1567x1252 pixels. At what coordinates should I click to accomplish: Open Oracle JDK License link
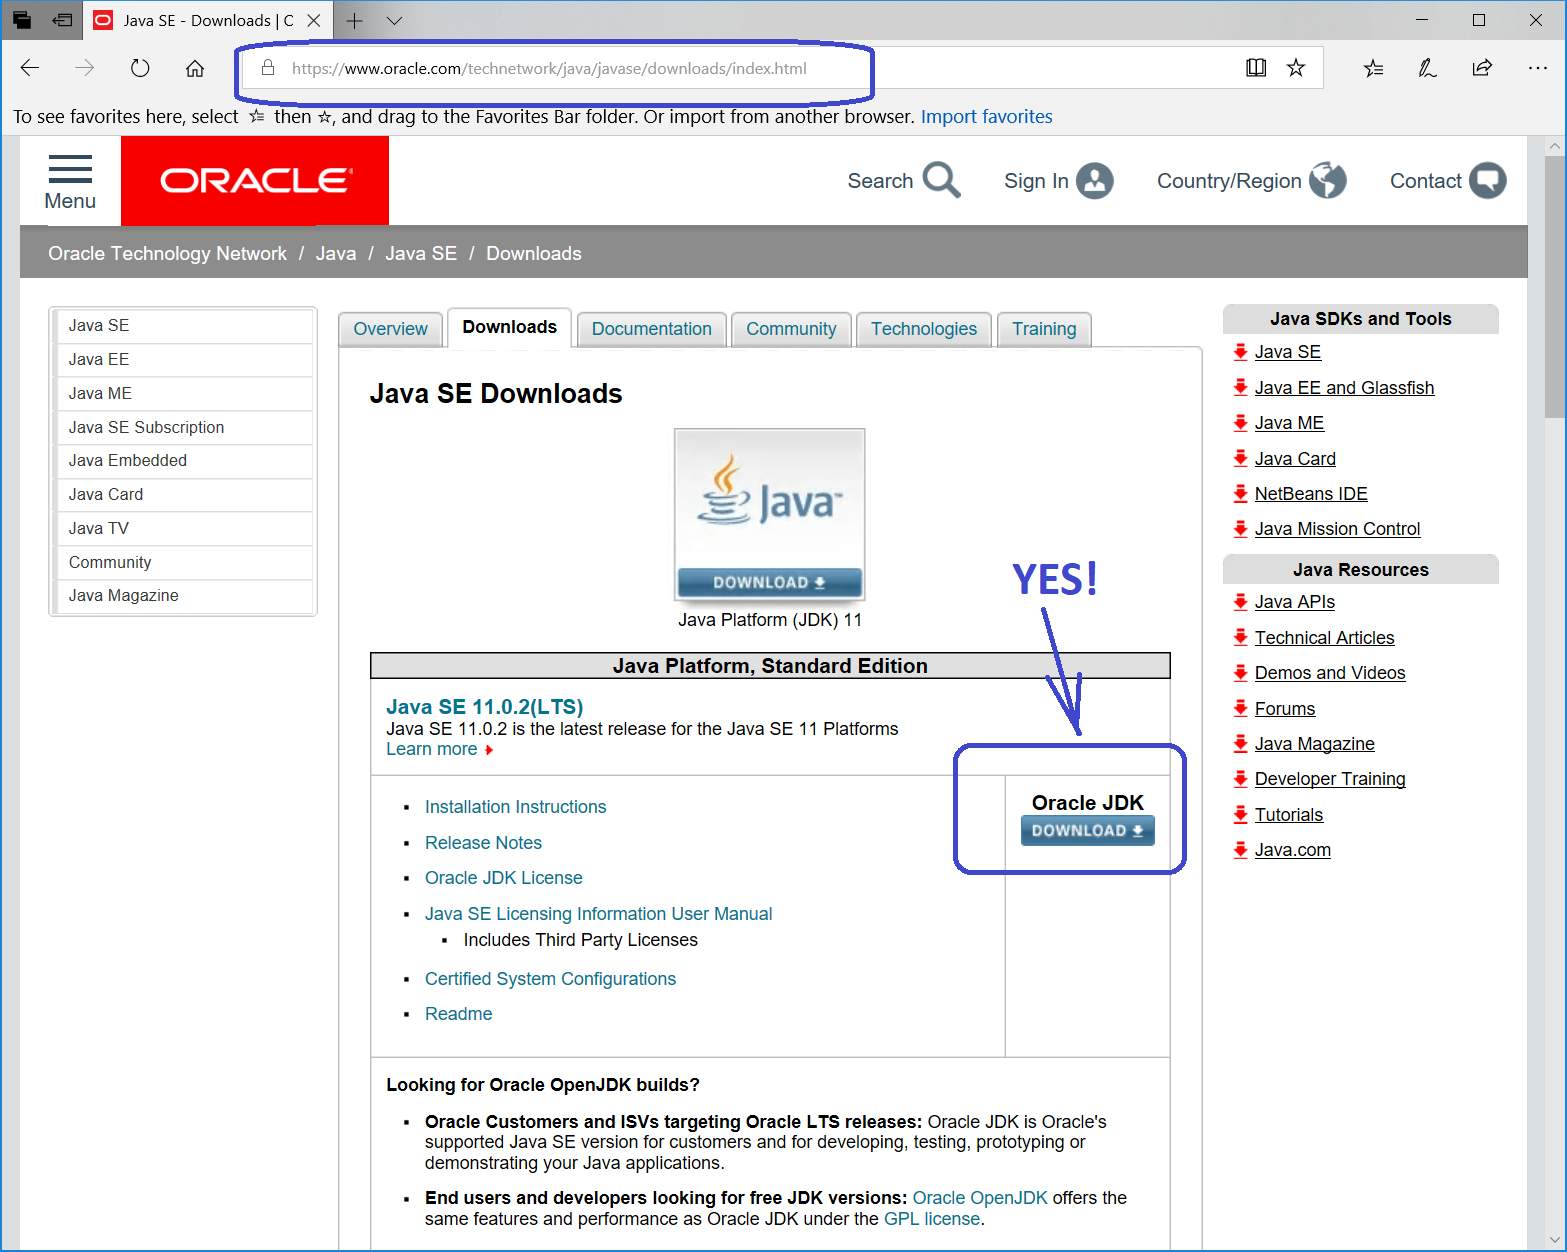click(503, 877)
